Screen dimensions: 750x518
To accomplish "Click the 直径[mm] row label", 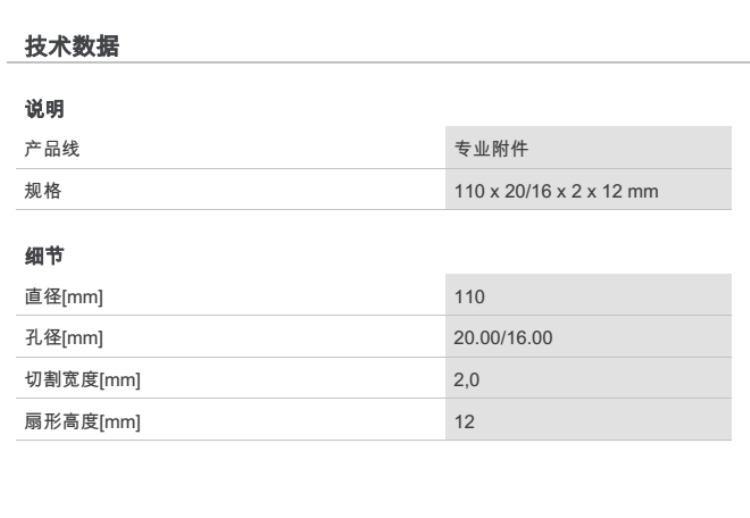I will point(64,297).
